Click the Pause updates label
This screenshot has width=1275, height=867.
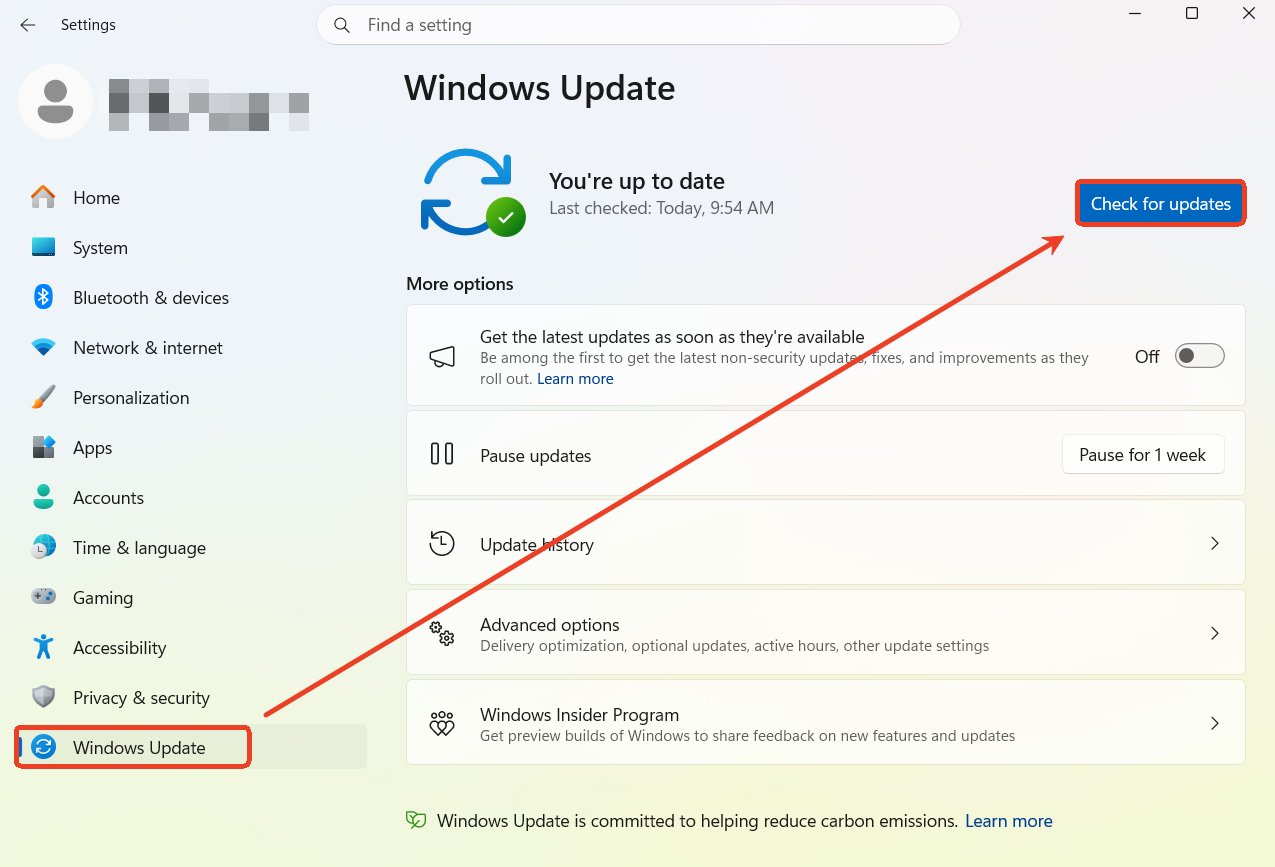coord(535,455)
